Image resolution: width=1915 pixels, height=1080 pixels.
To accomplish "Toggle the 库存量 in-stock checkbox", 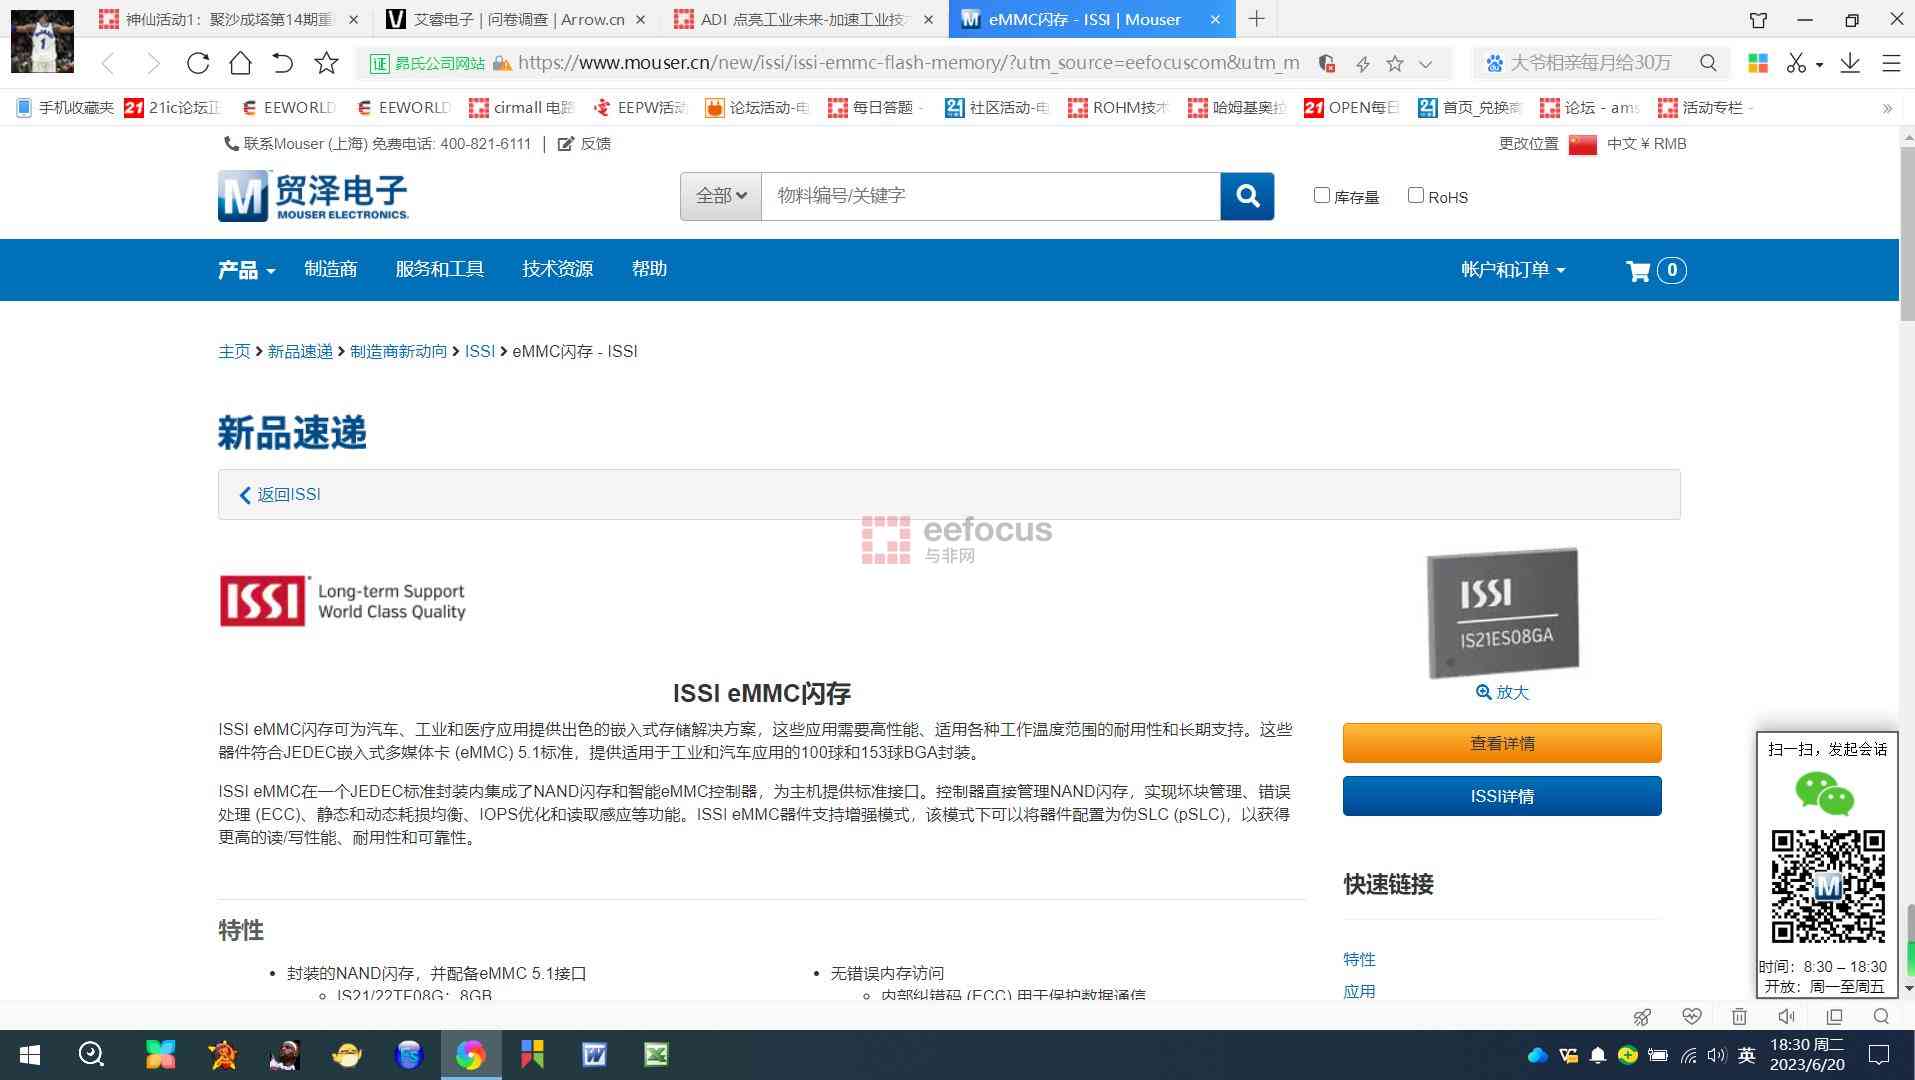I will click(x=1321, y=195).
